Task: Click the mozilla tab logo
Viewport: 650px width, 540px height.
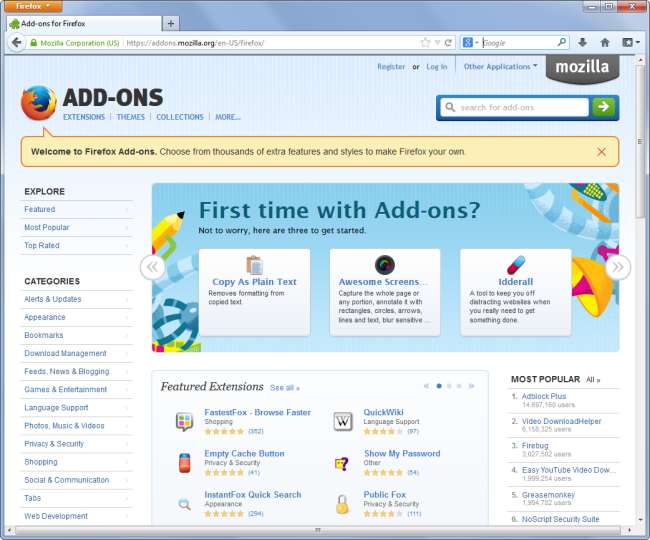Action: pos(582,68)
